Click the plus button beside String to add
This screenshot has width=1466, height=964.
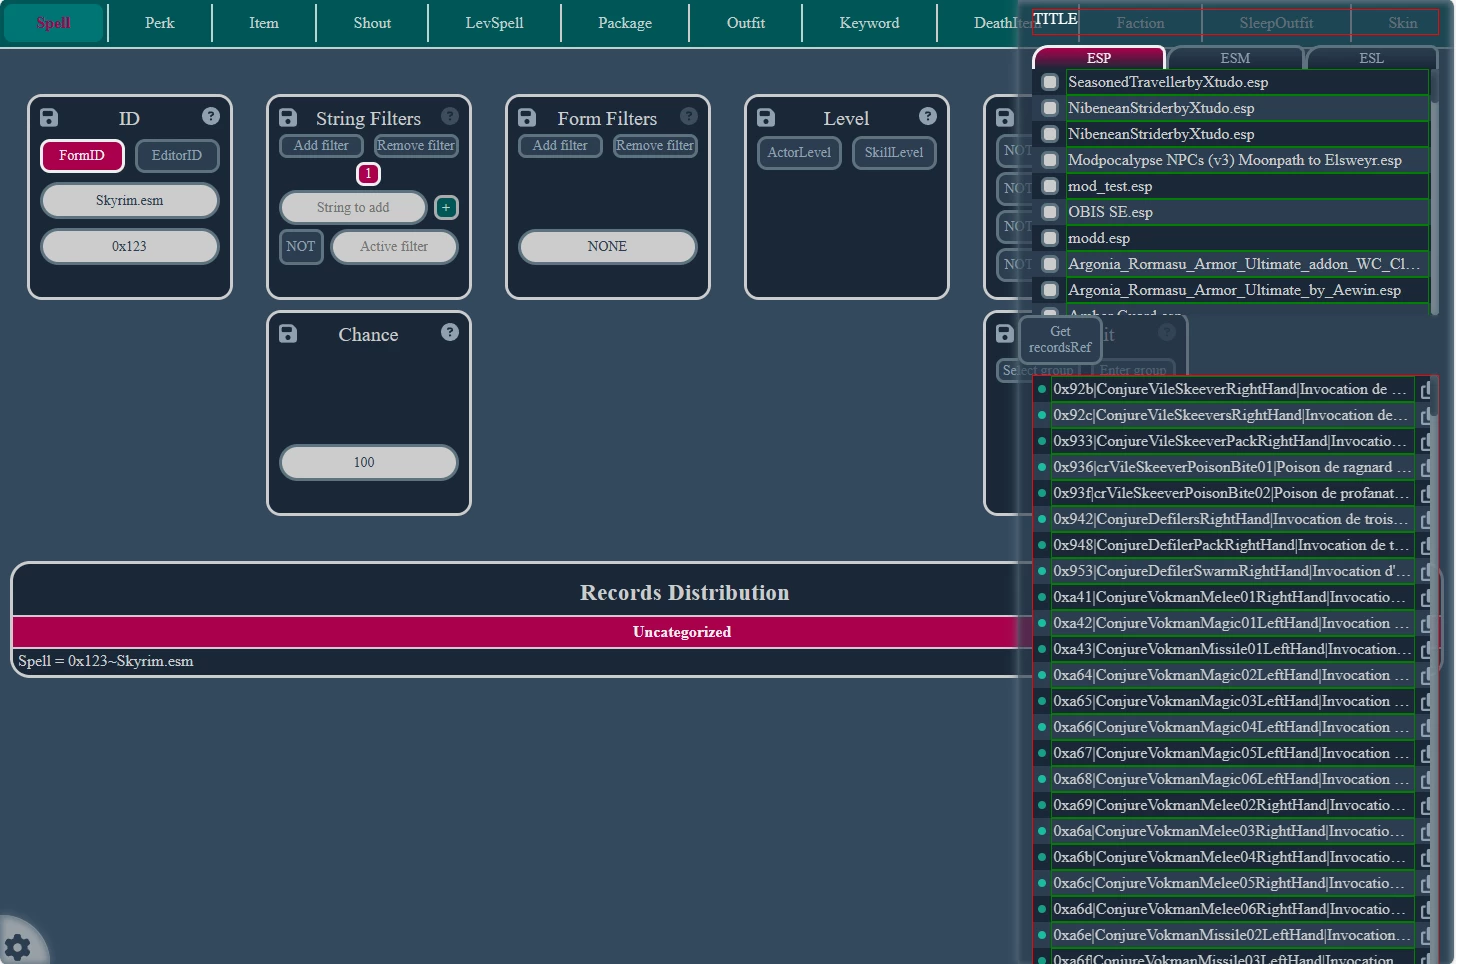(x=446, y=207)
